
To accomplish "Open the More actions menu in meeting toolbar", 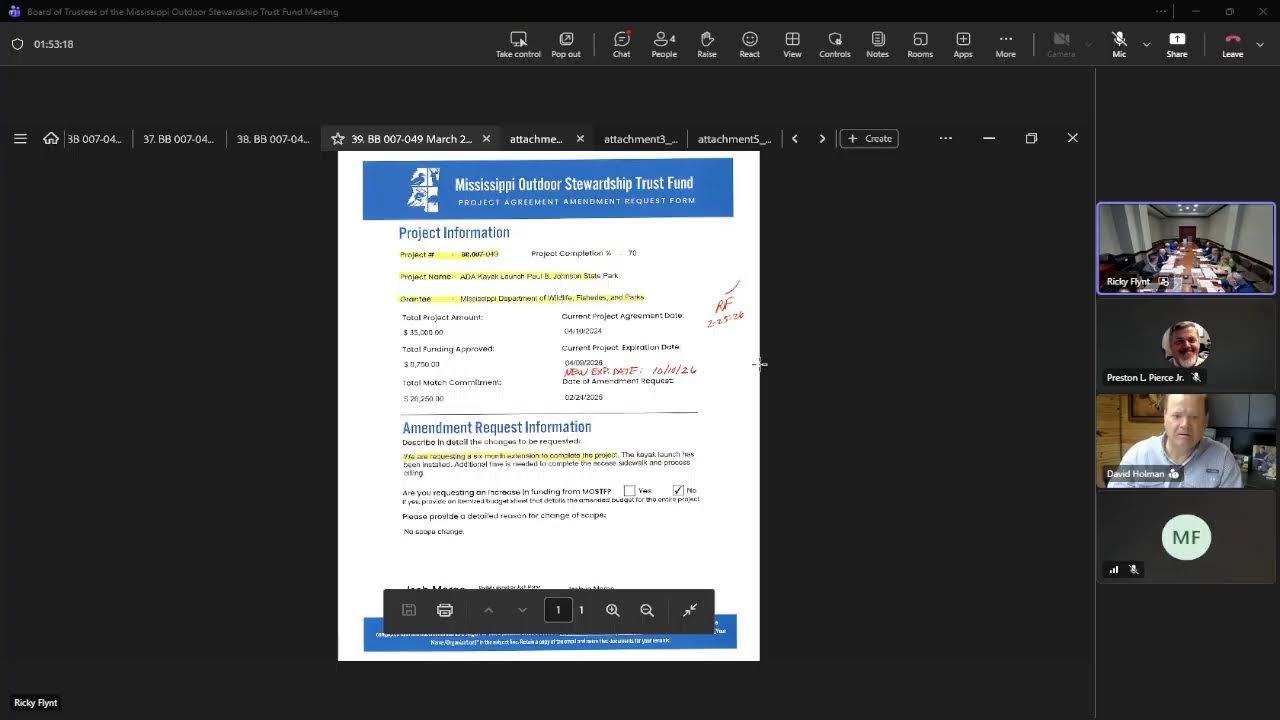I will pos(1005,44).
